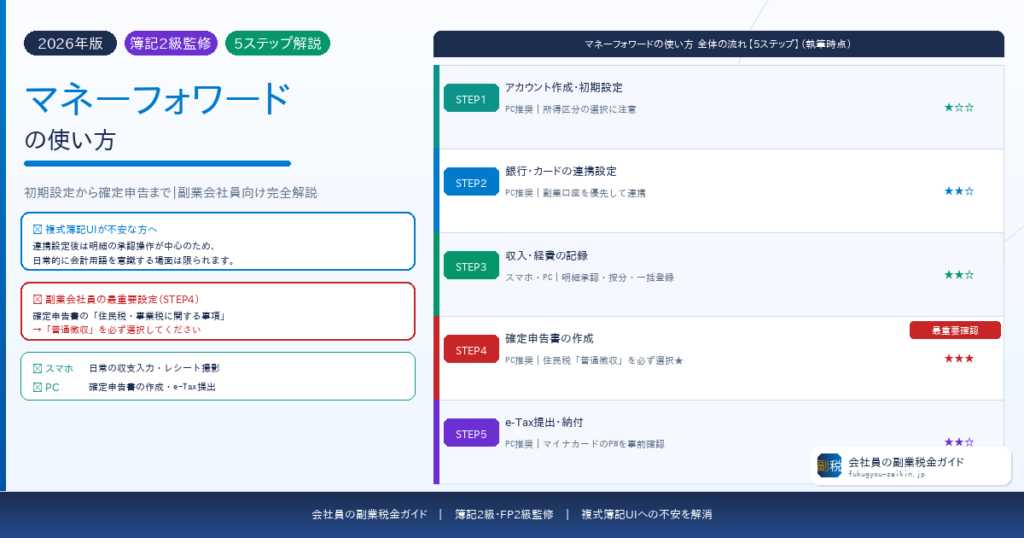Click the STEP2 badge
The width and height of the screenshot is (1024, 538).
[471, 183]
